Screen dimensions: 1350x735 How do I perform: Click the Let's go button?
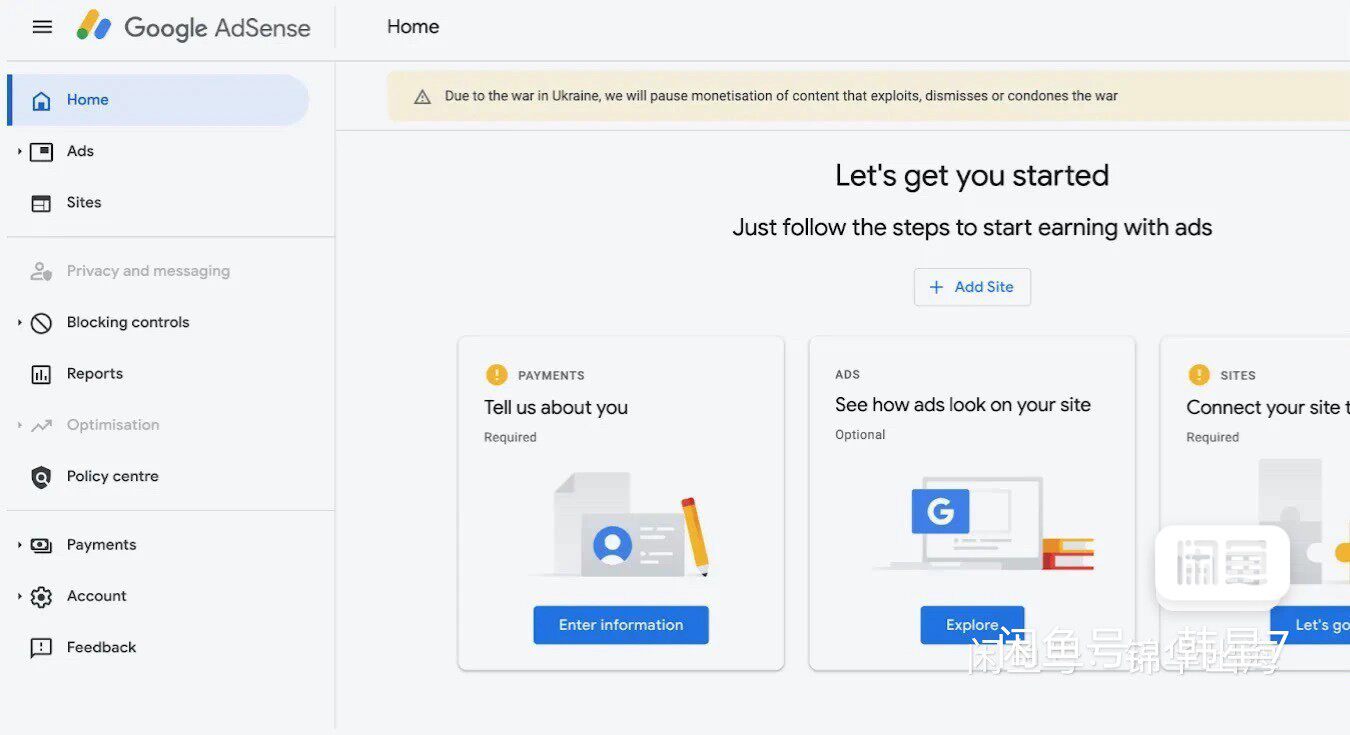click(x=1310, y=625)
